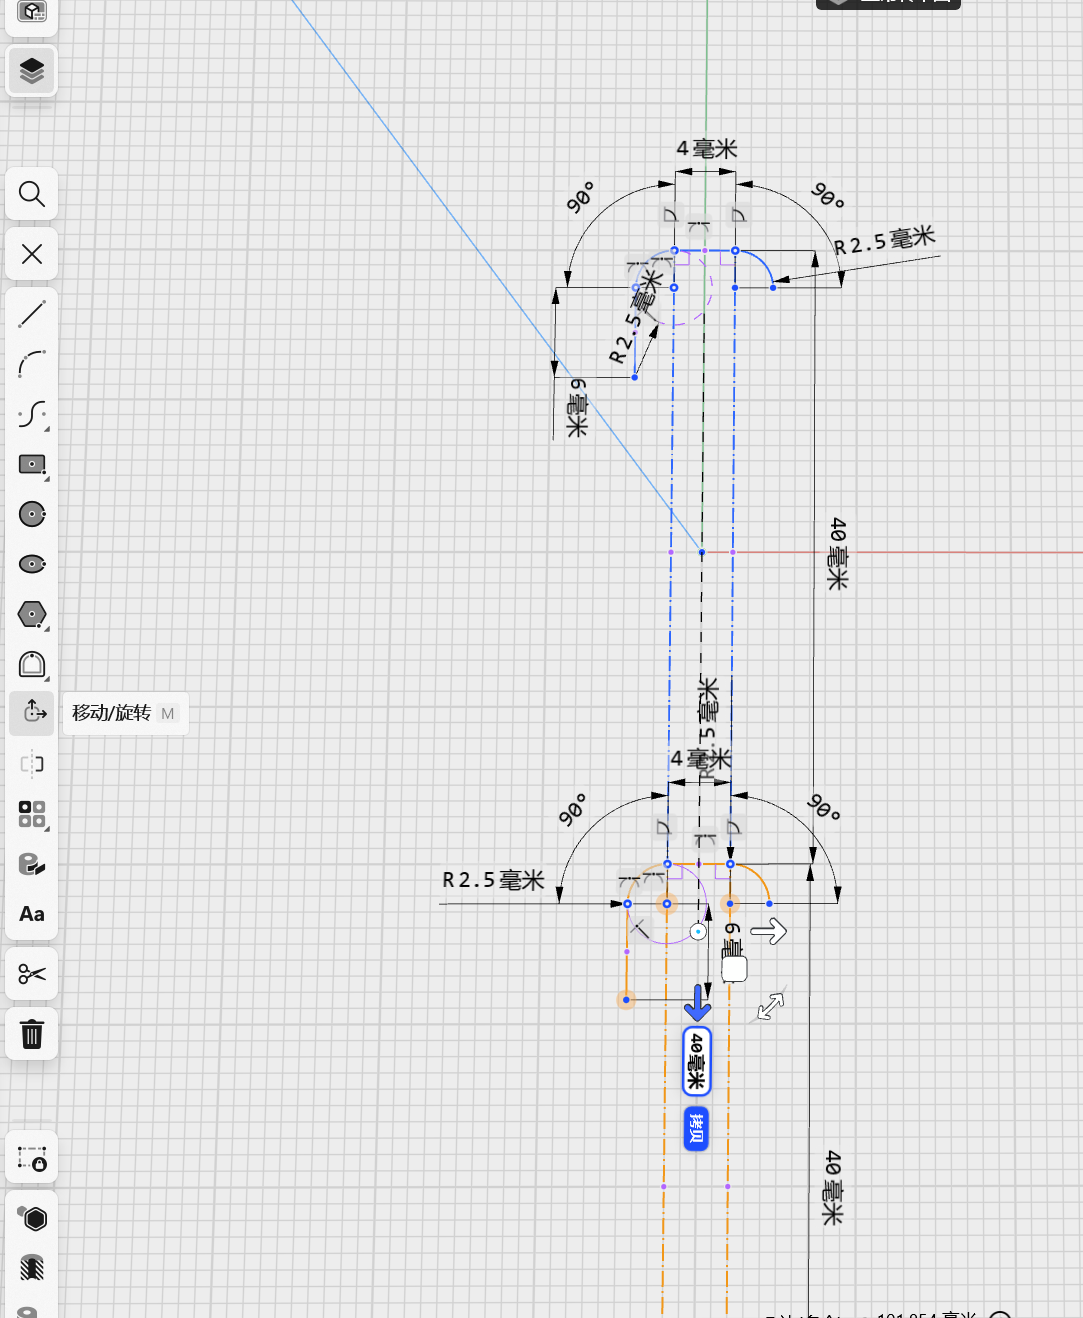Viewport: 1083px width, 1318px height.
Task: Select the lower right 90° angle dimension
Action: coord(823,807)
